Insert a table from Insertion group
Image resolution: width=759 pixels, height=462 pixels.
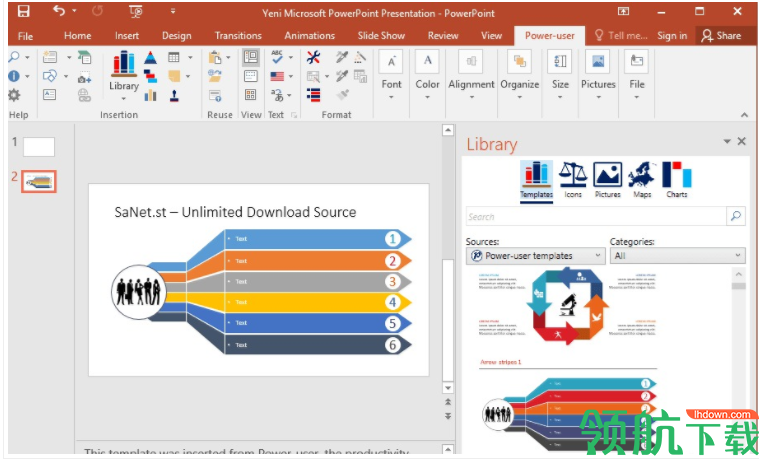174,58
